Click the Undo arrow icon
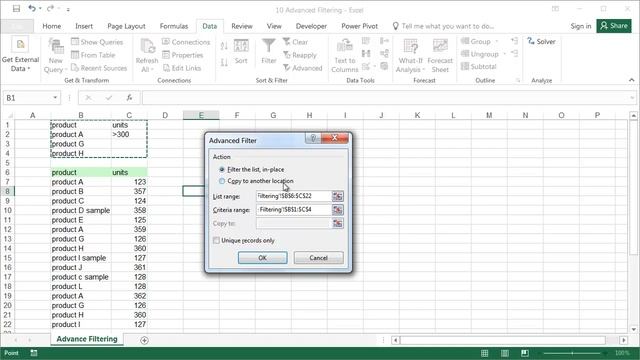This screenshot has height=360, width=640. 31,8
